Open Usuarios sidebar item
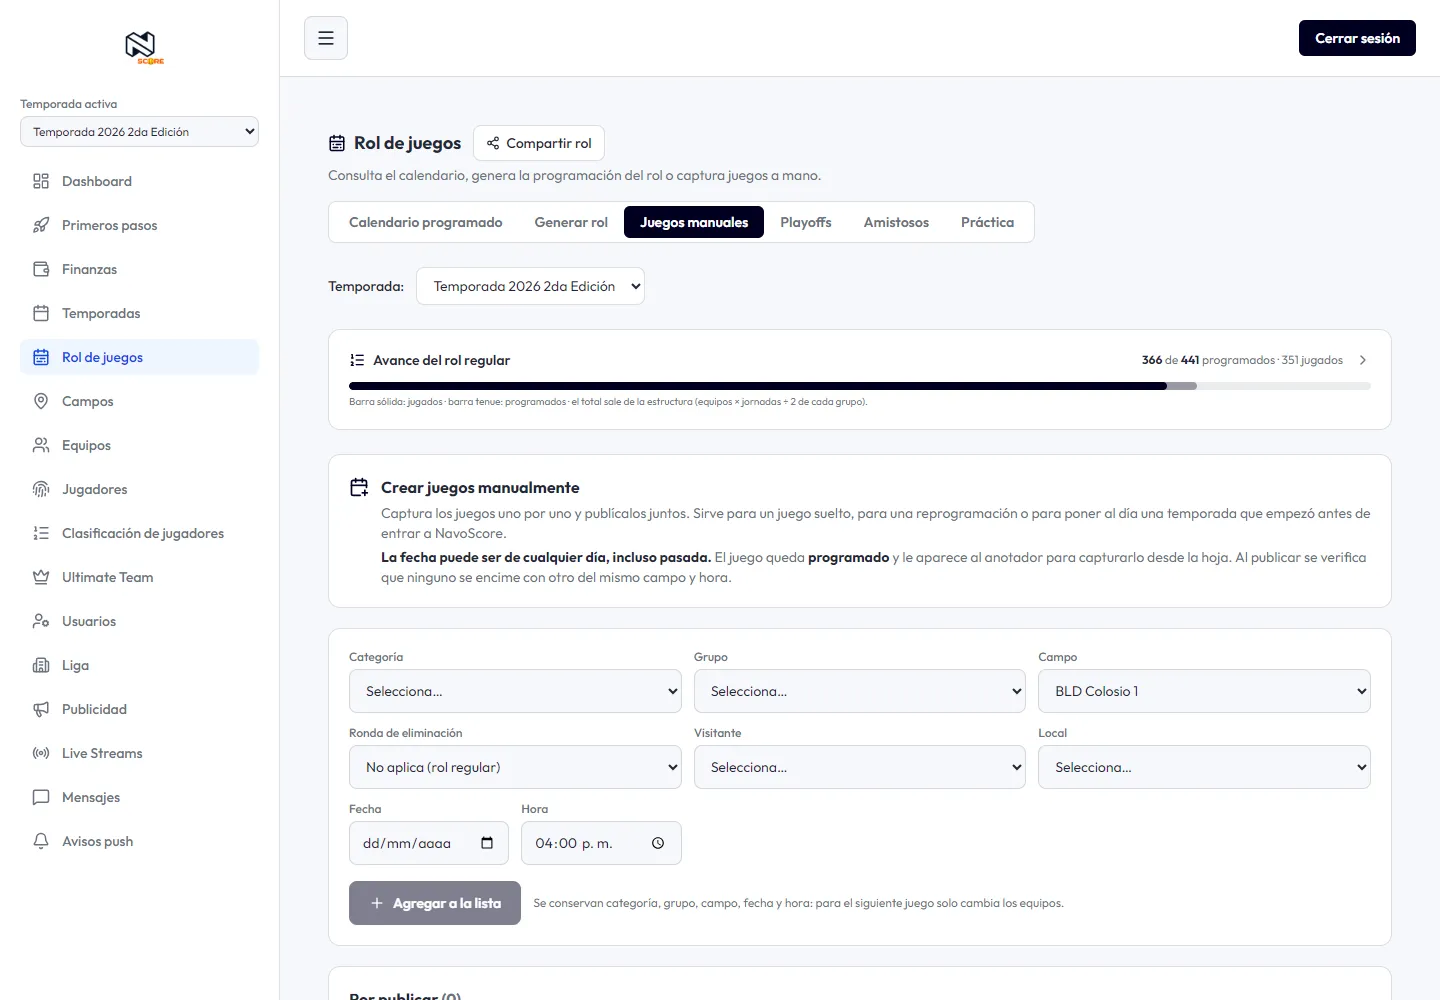This screenshot has width=1440, height=1000. [139, 621]
